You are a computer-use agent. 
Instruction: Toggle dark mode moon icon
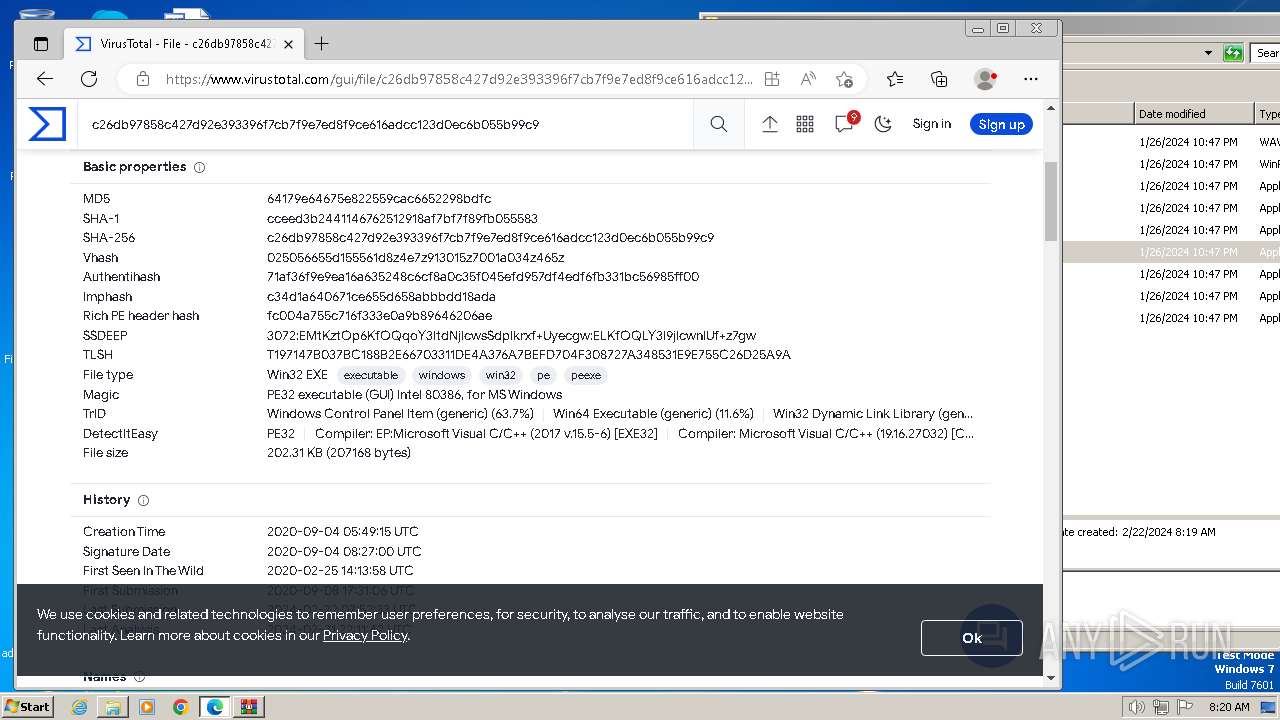[882, 124]
